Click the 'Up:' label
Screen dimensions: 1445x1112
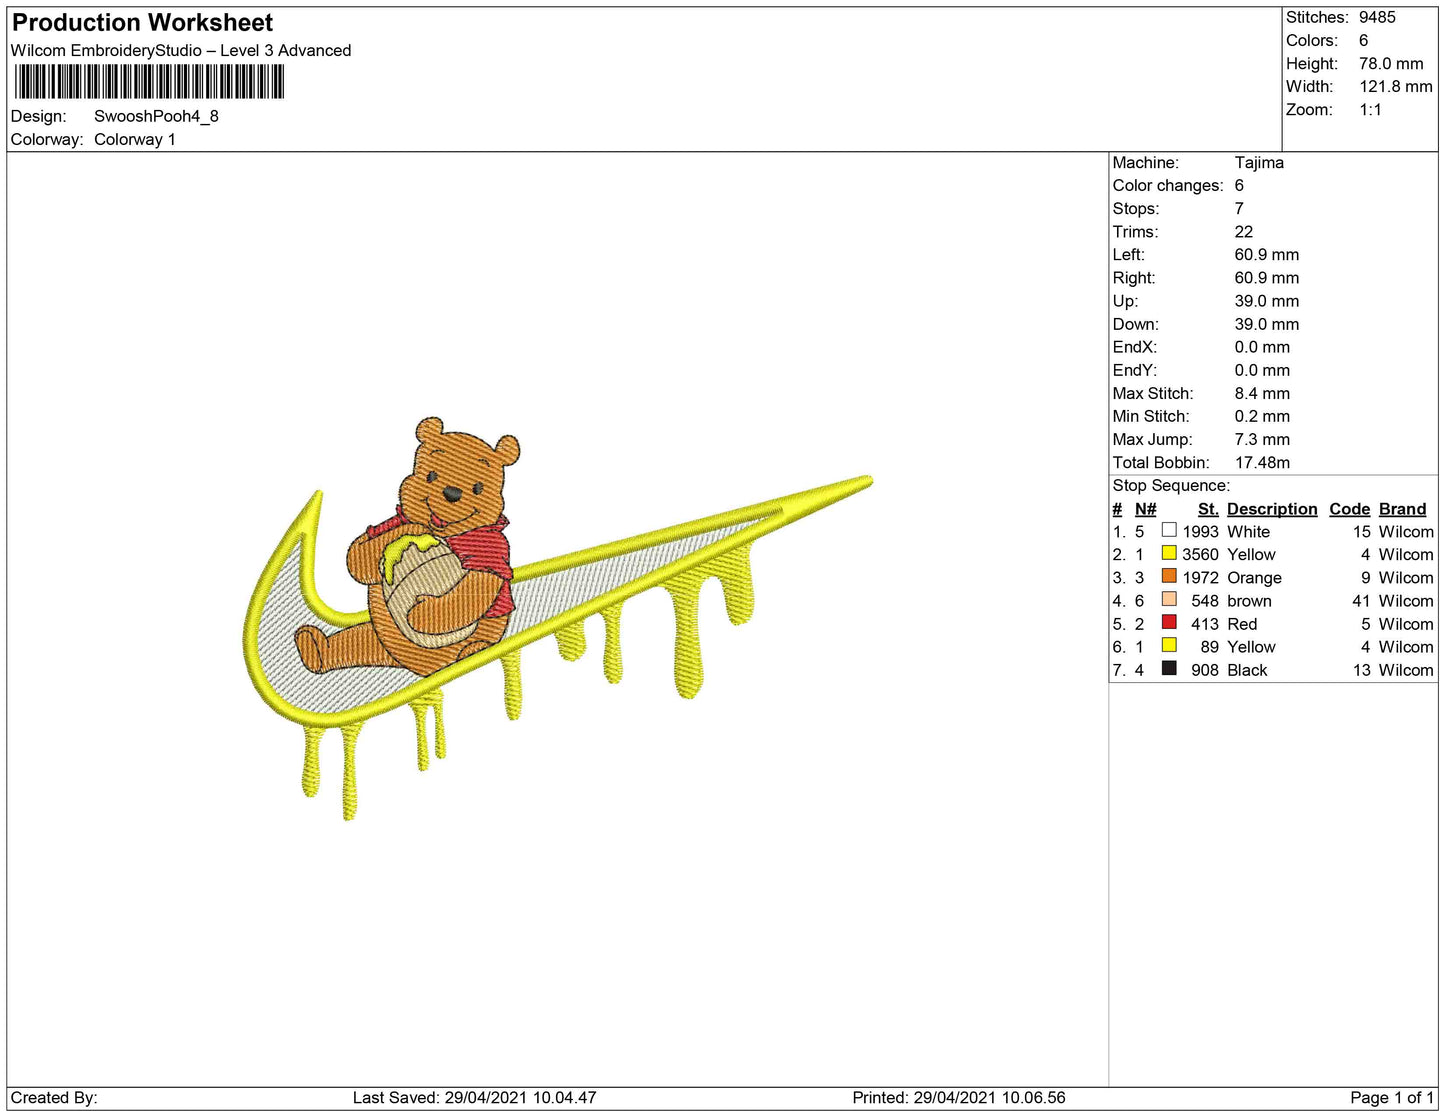1125,301
